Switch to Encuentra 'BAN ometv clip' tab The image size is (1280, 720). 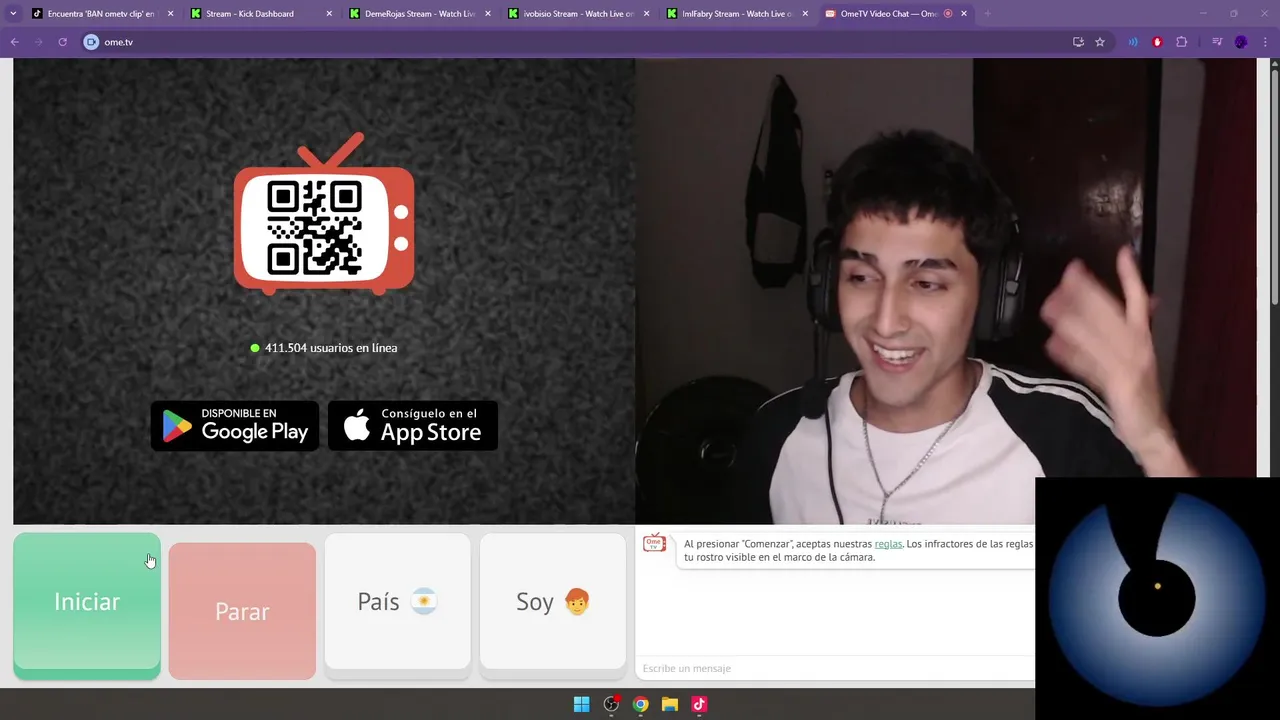coord(101,14)
